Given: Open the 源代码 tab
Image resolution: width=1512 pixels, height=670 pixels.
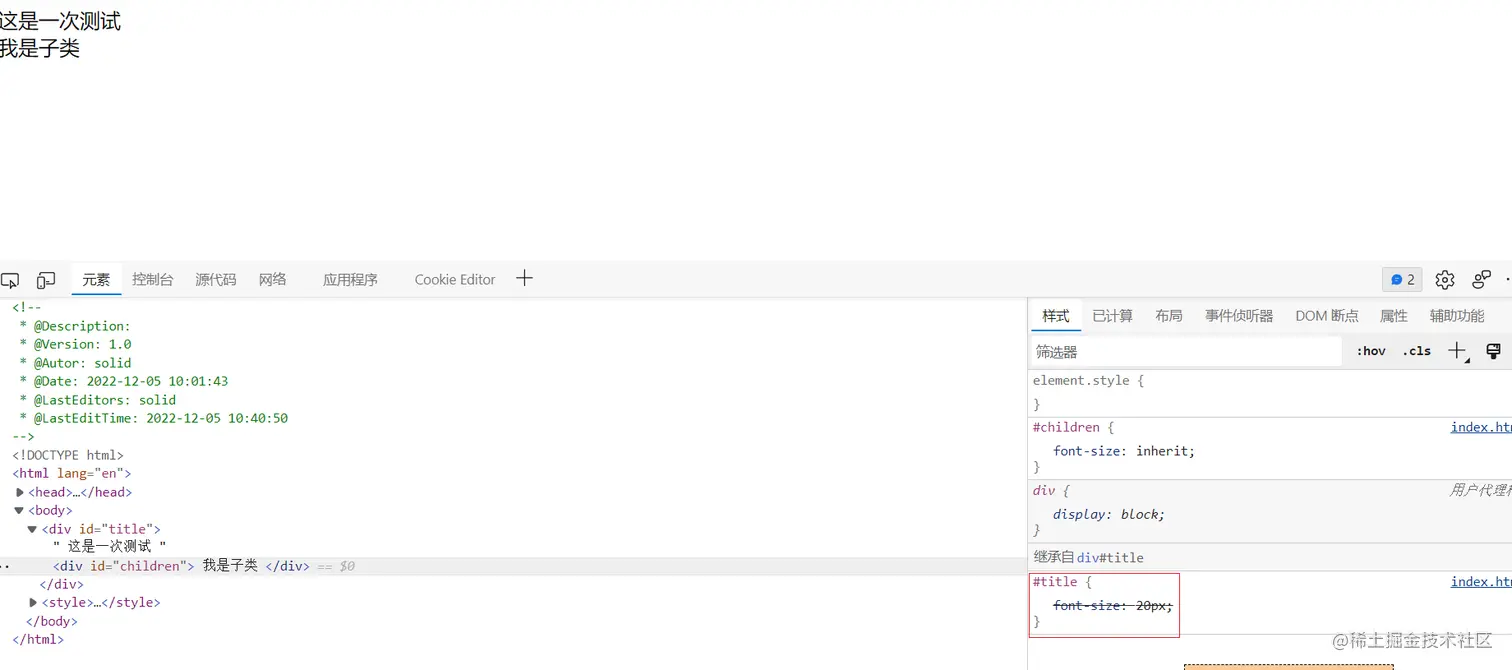Looking at the screenshot, I should tap(215, 280).
